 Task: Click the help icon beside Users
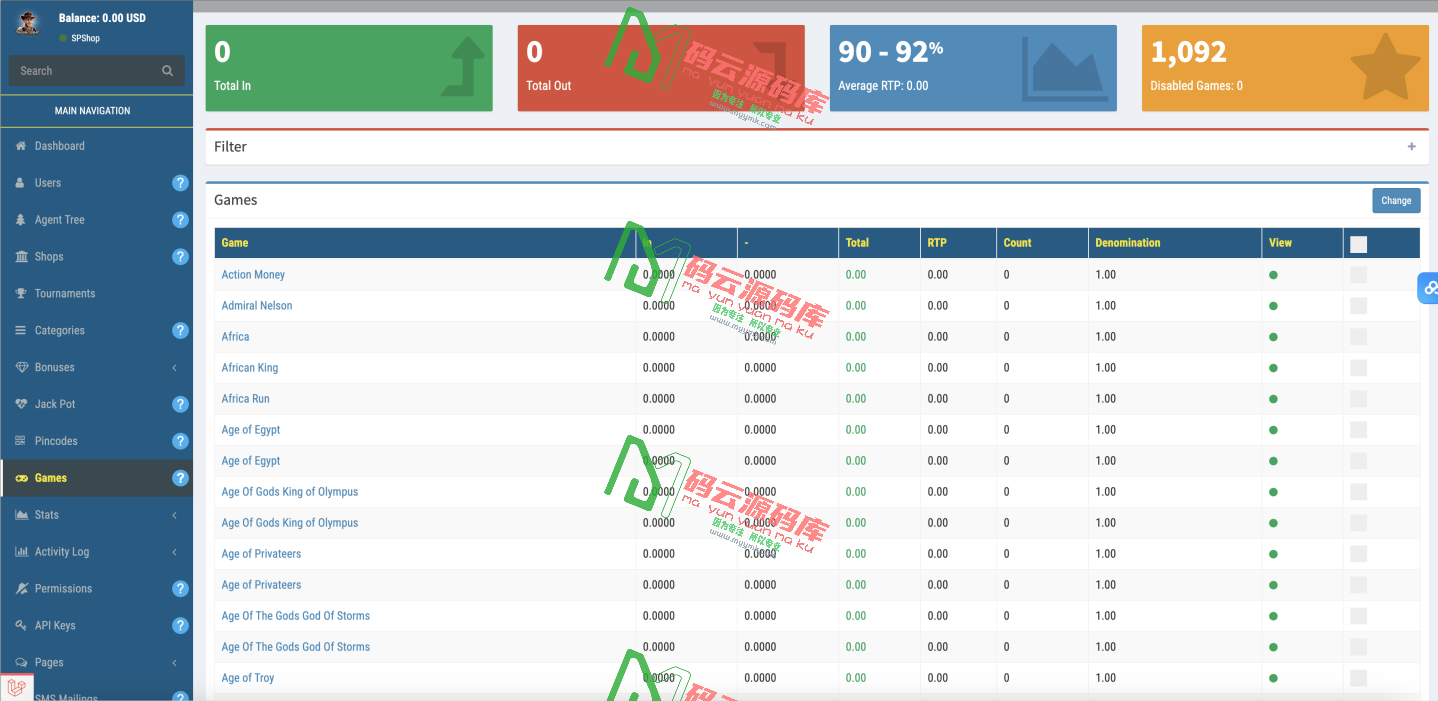pos(180,183)
